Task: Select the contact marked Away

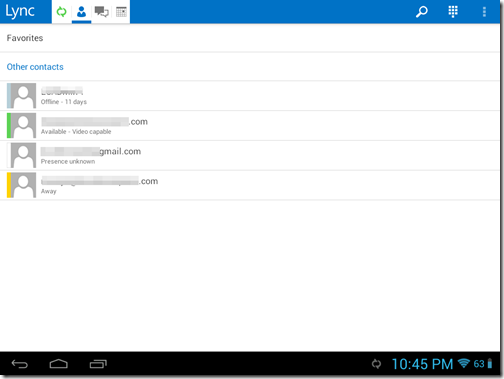Action: click(x=249, y=185)
